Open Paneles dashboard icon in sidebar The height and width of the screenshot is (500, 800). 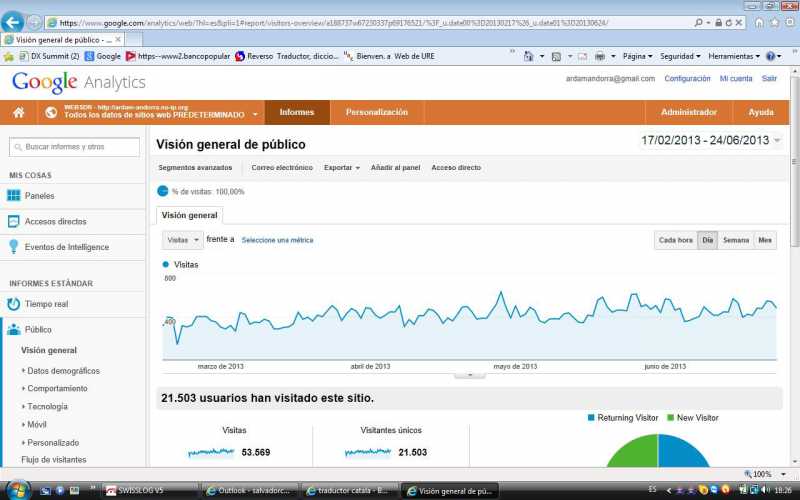(14, 196)
